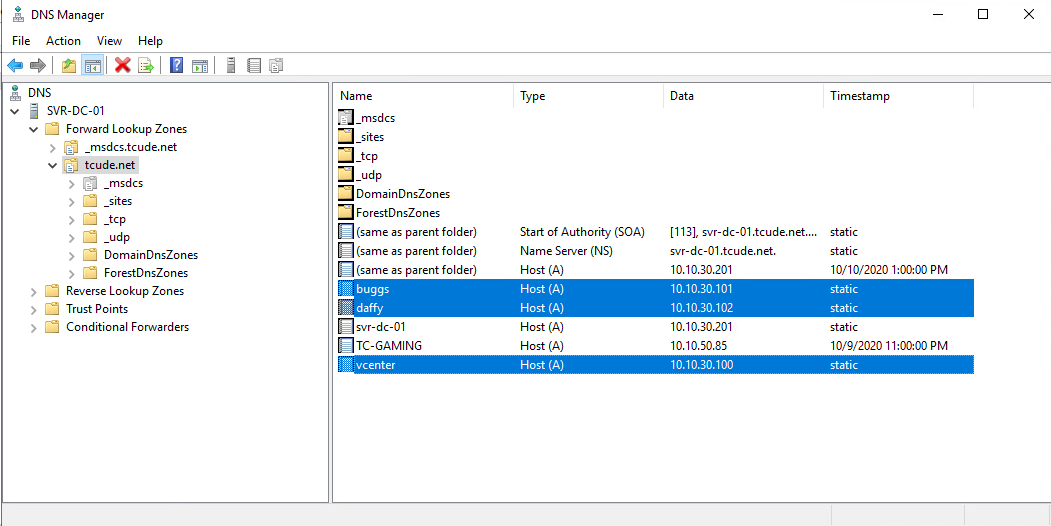Click the red Delete X icon
The width and height of the screenshot is (1051, 526).
[123, 65]
